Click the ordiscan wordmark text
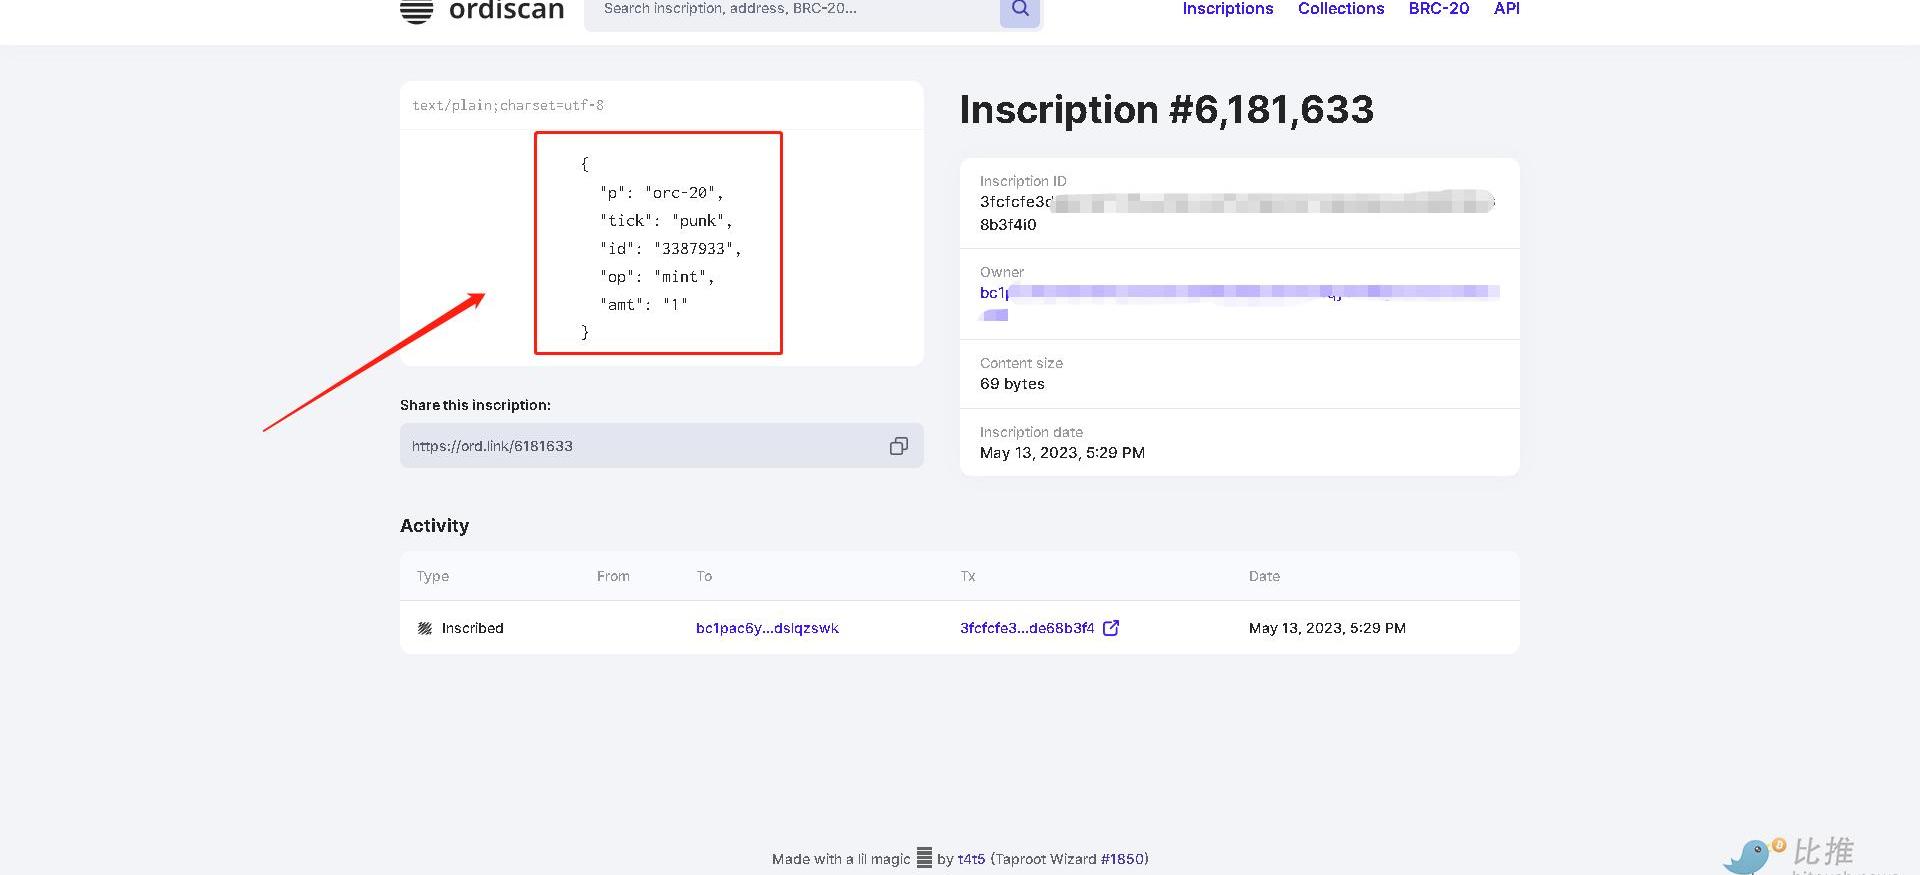 (506, 11)
